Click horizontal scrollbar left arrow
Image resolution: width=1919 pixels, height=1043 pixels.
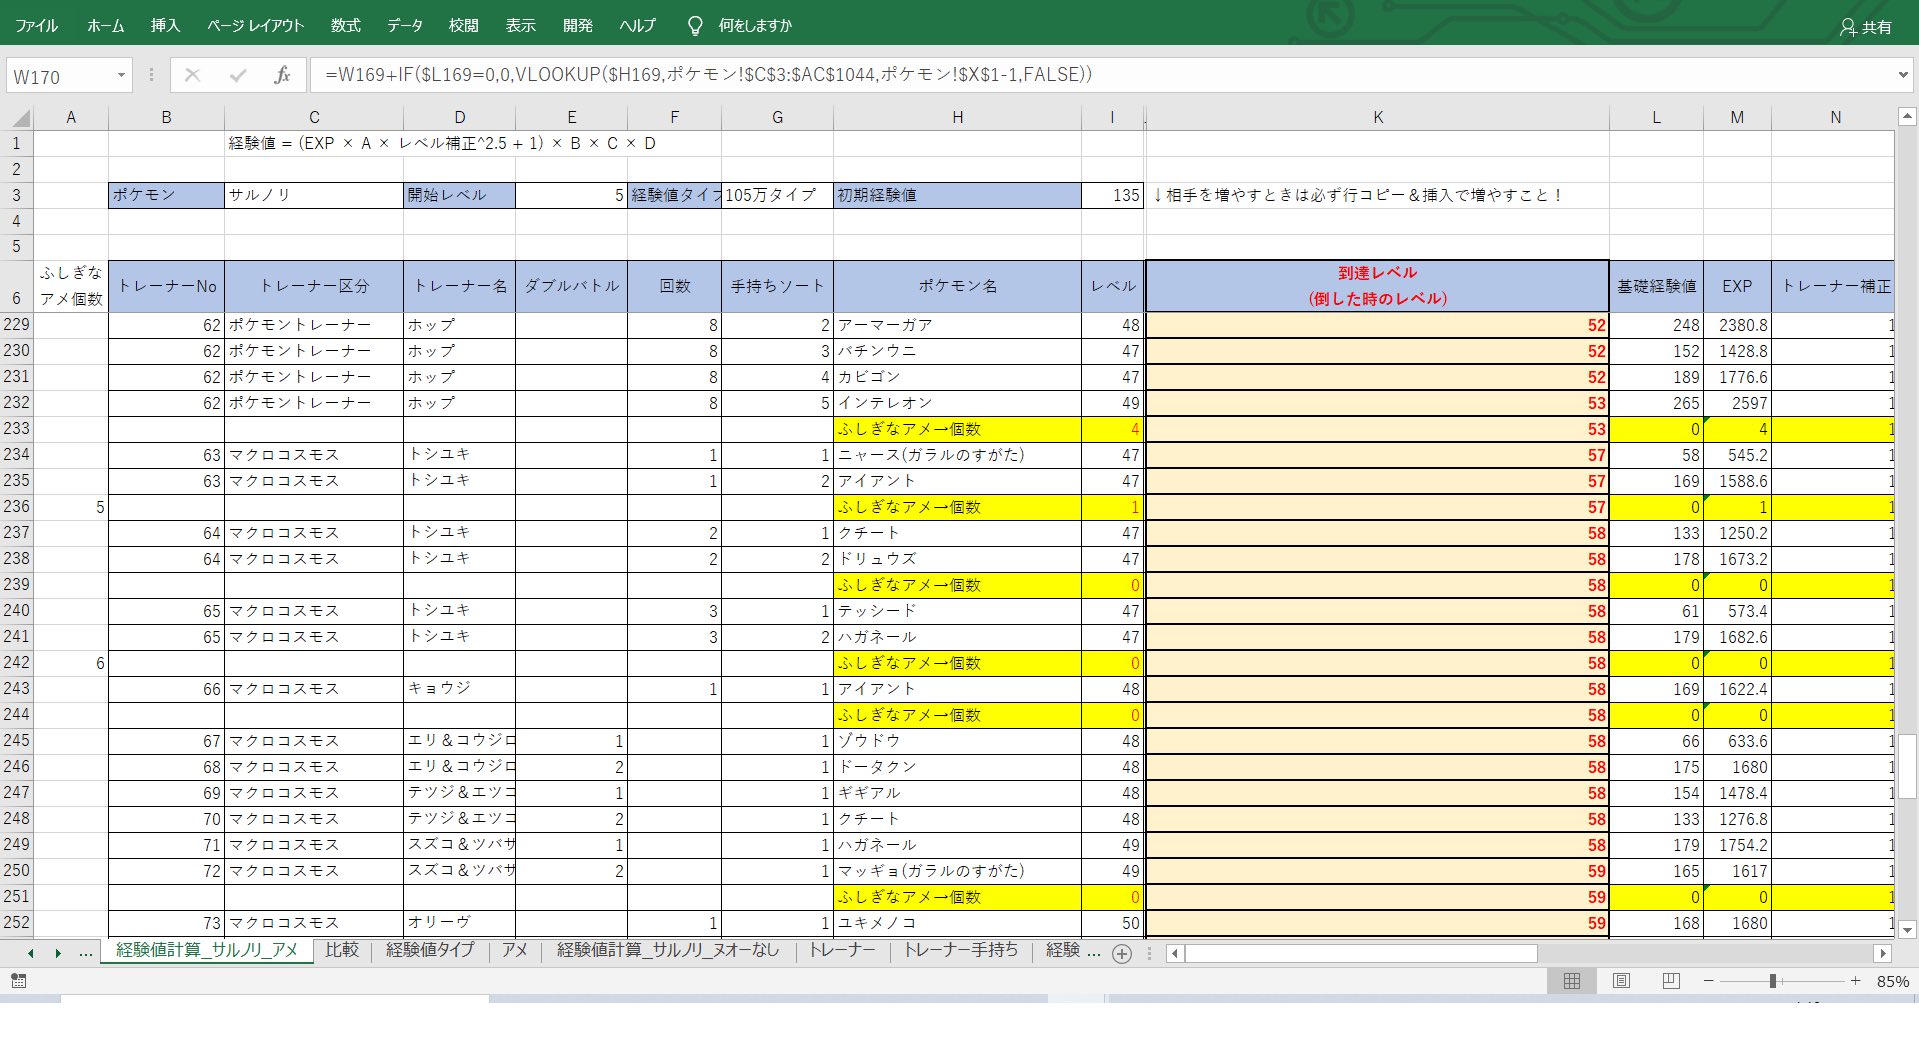coord(1175,954)
